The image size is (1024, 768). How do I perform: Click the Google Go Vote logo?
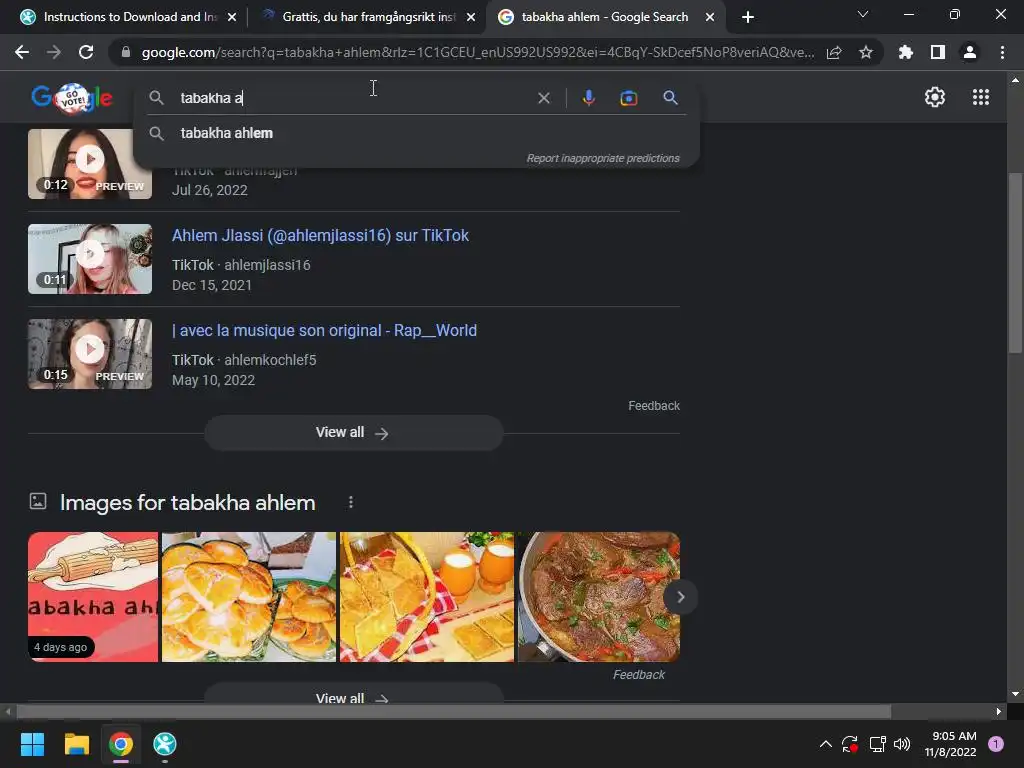coord(72,98)
